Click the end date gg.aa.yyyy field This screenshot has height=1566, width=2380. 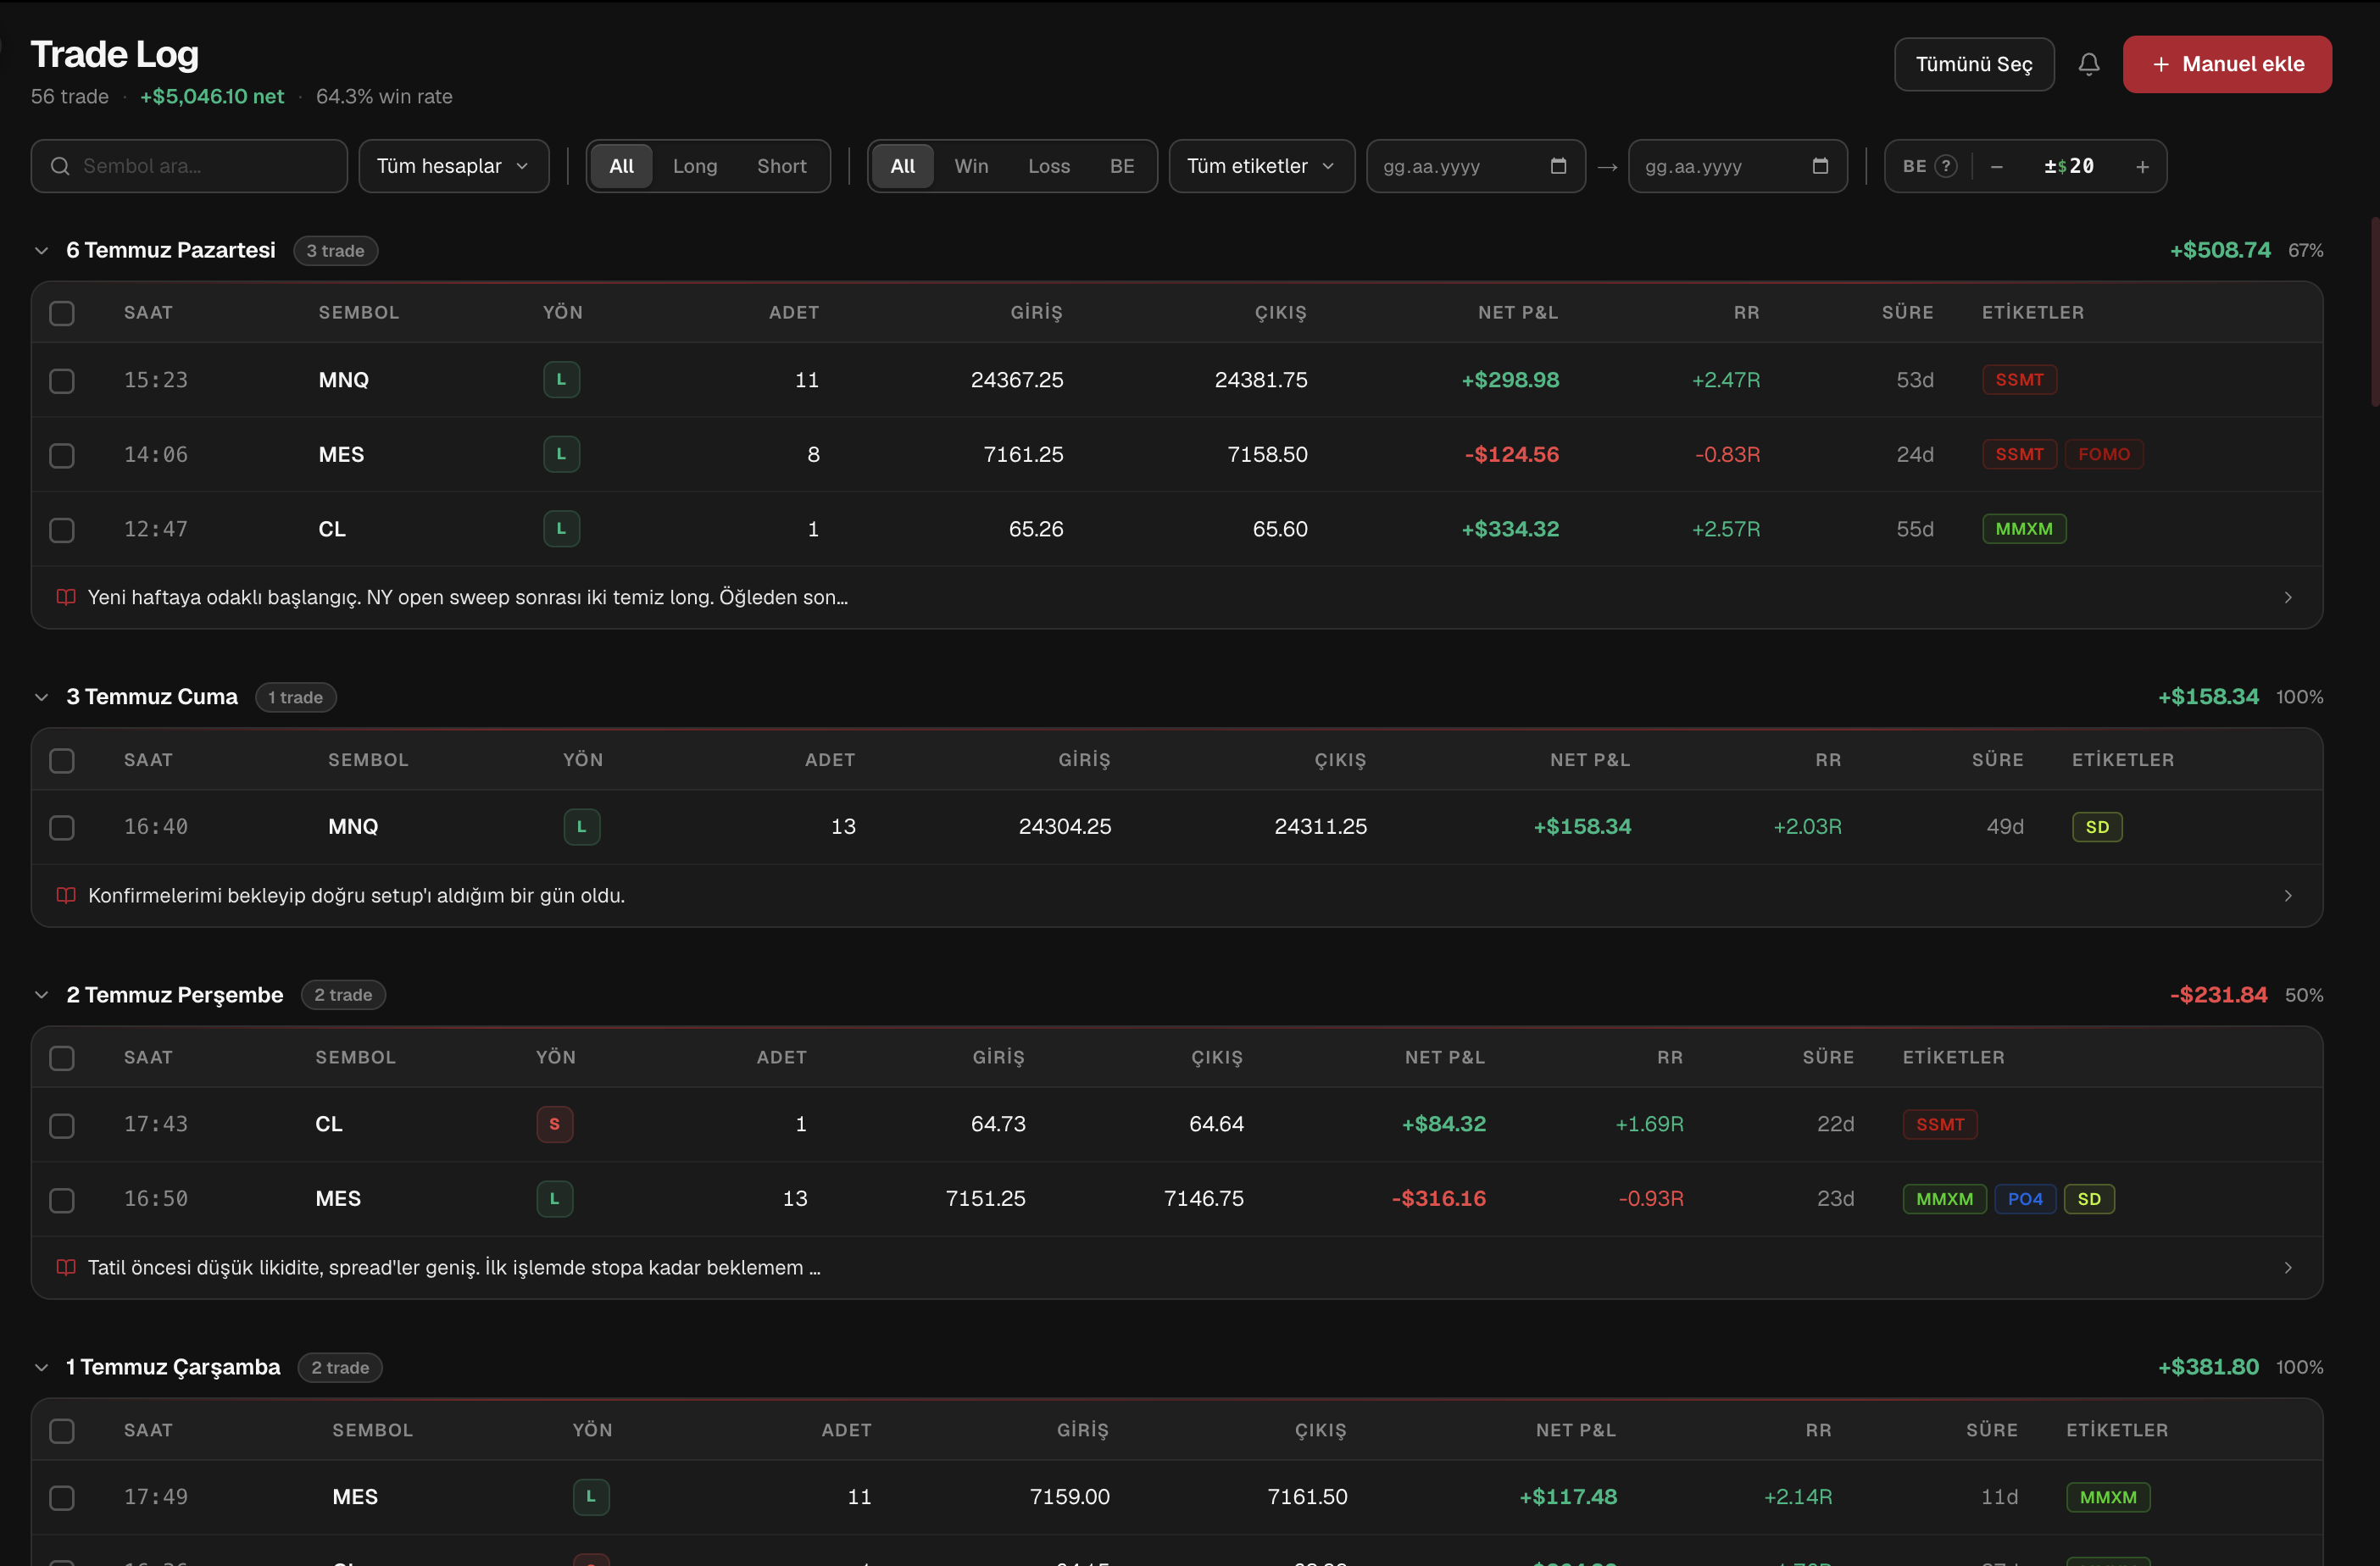[x=1737, y=166]
